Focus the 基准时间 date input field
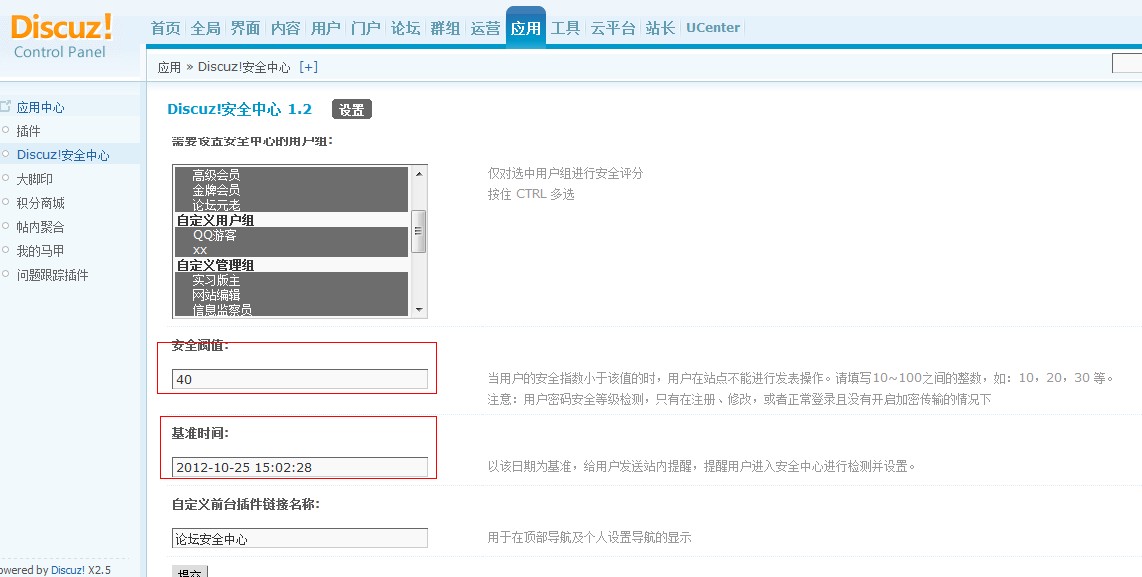Viewport: 1142px width, 577px height. click(300, 467)
